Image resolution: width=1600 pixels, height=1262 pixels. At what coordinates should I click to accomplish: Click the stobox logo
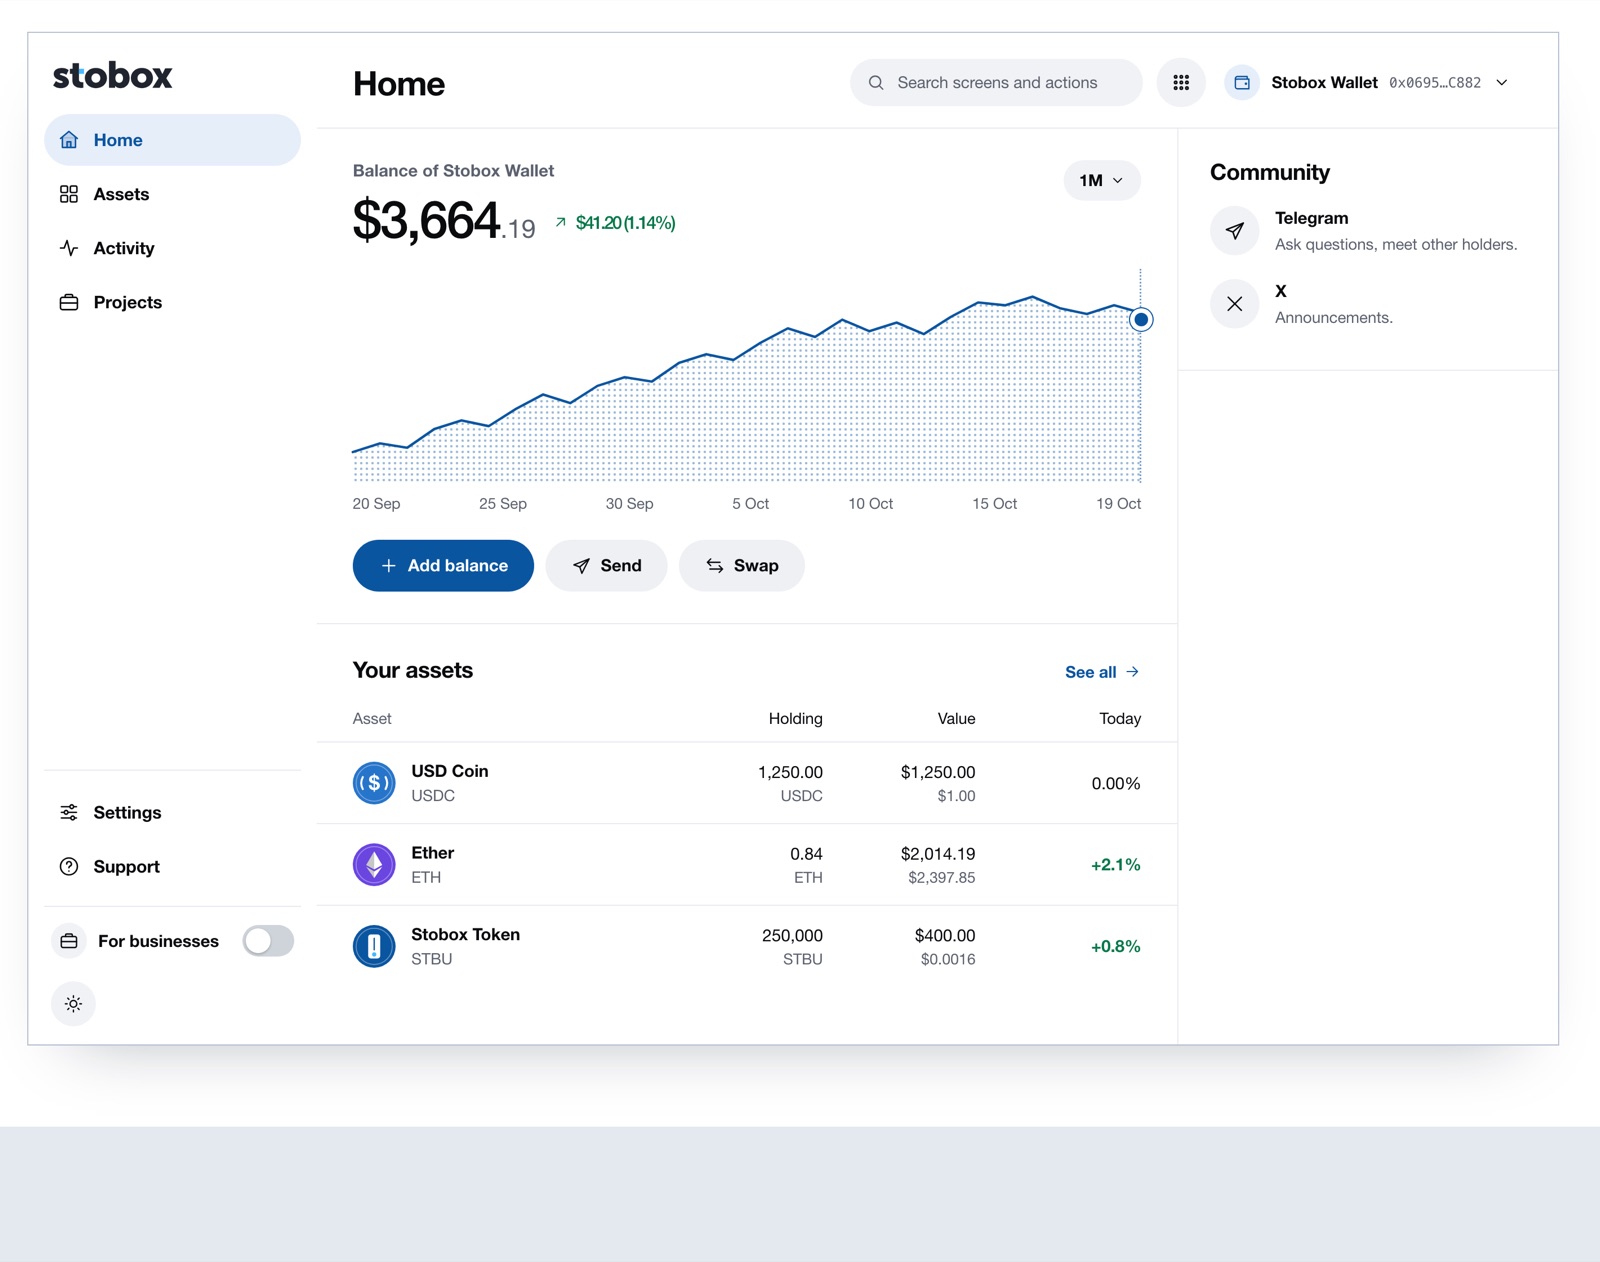click(113, 76)
